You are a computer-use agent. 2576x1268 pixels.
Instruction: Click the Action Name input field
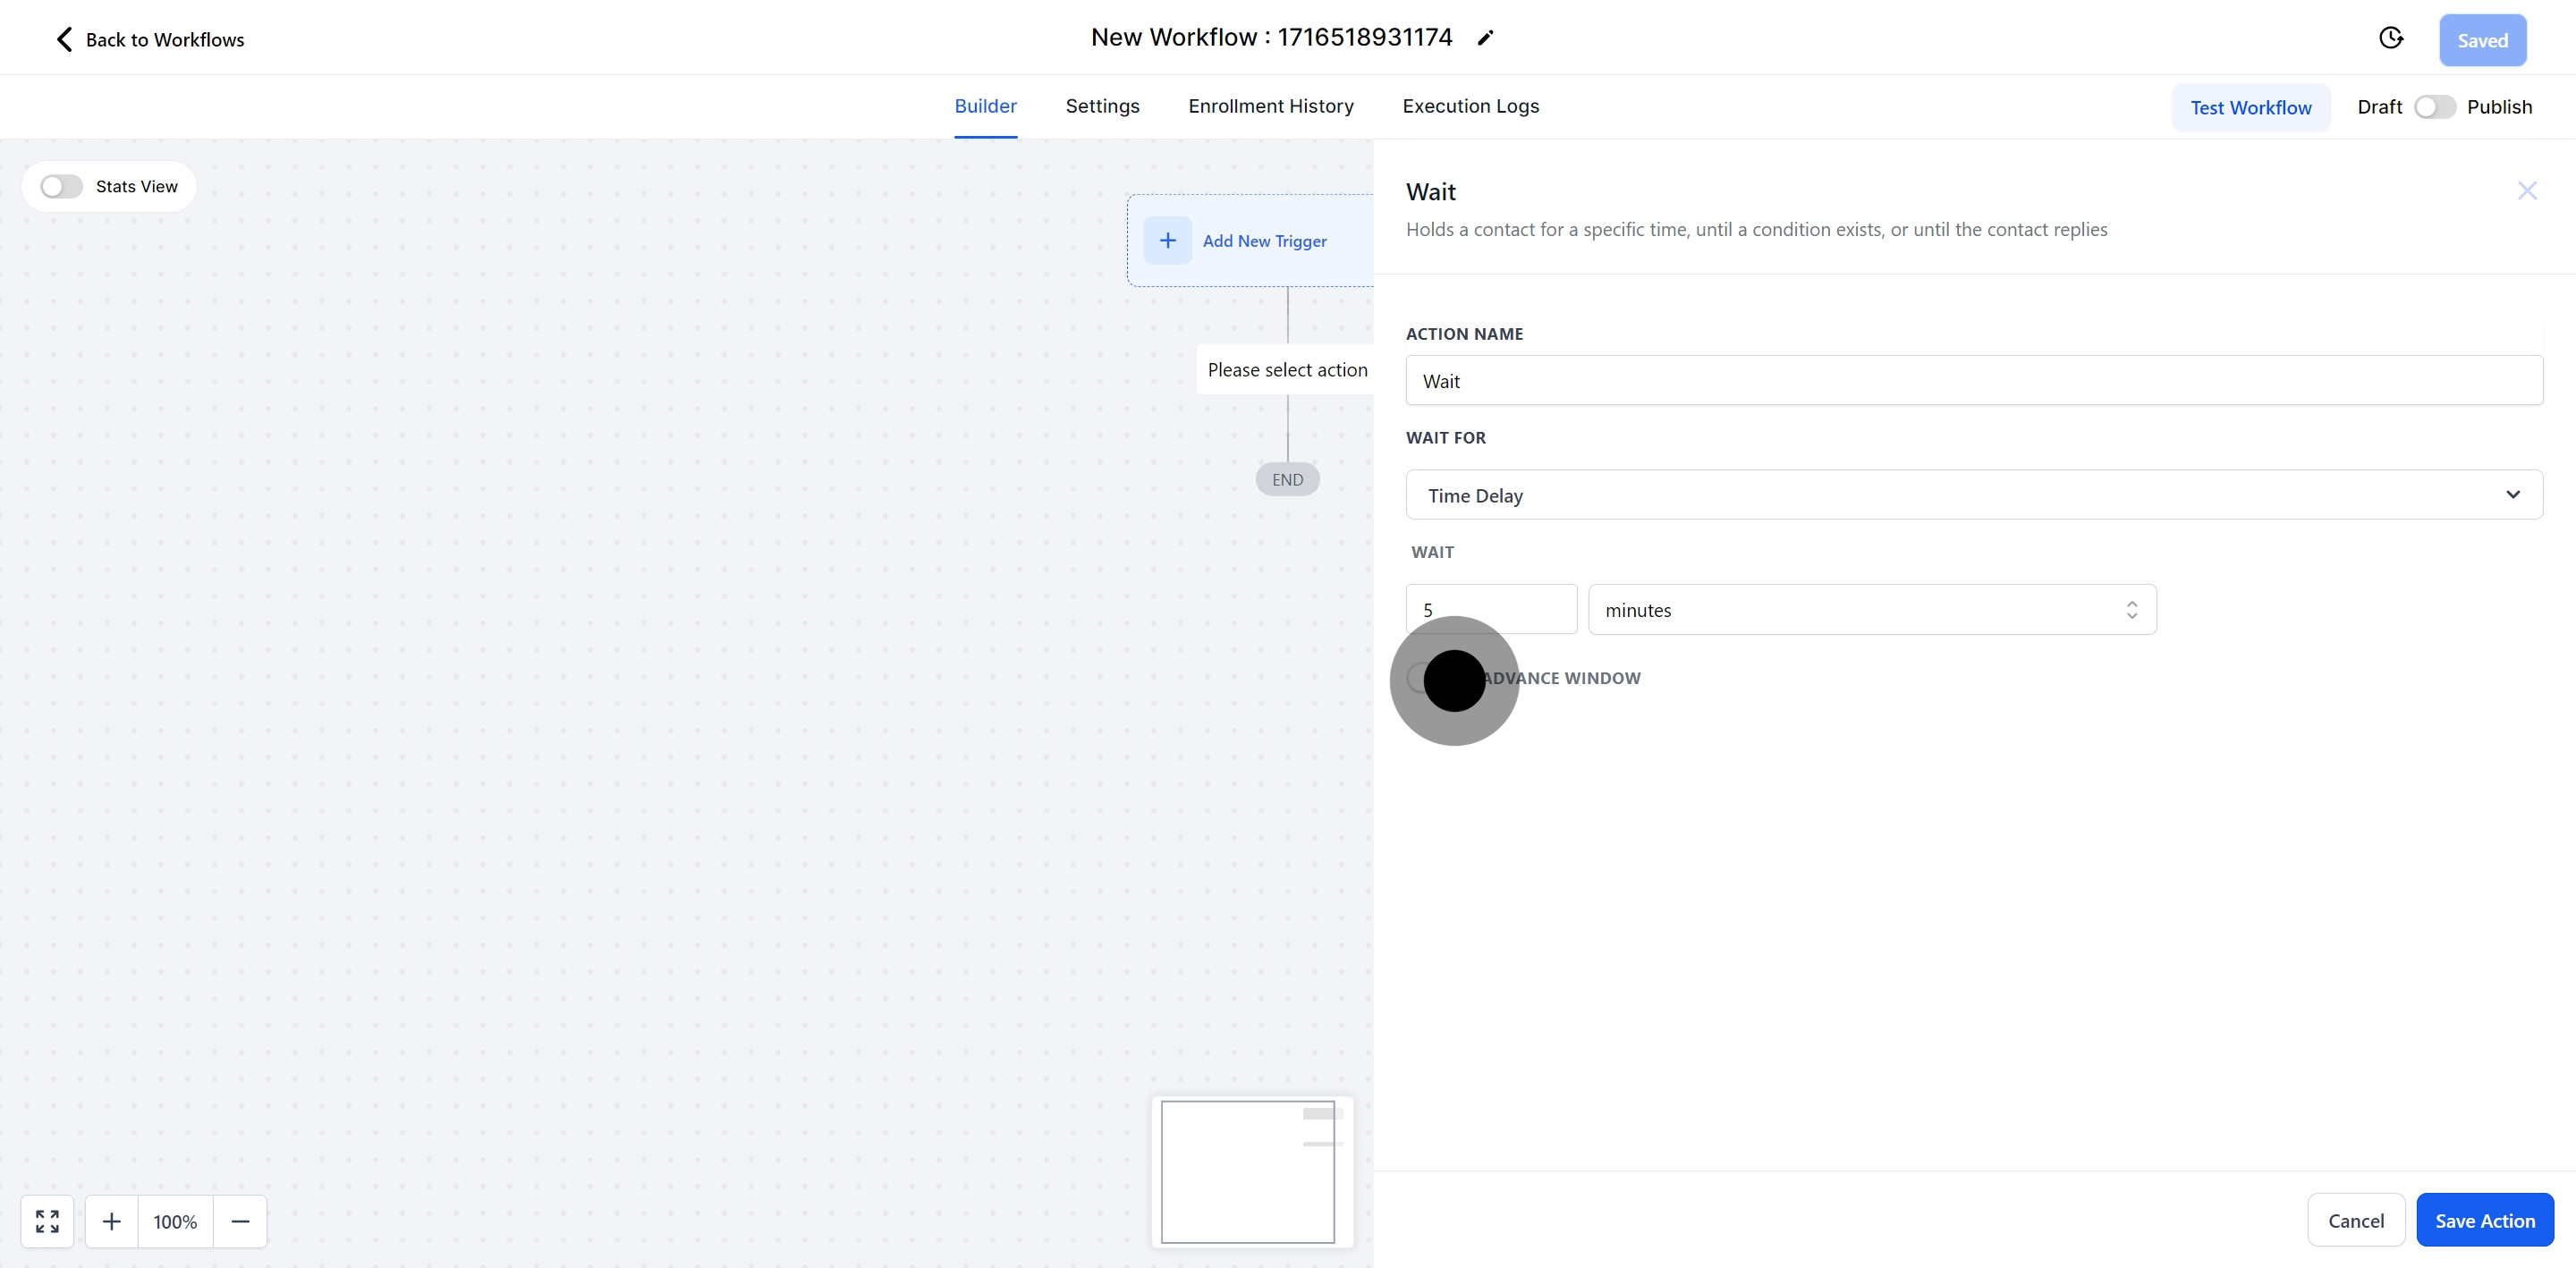(x=1973, y=381)
